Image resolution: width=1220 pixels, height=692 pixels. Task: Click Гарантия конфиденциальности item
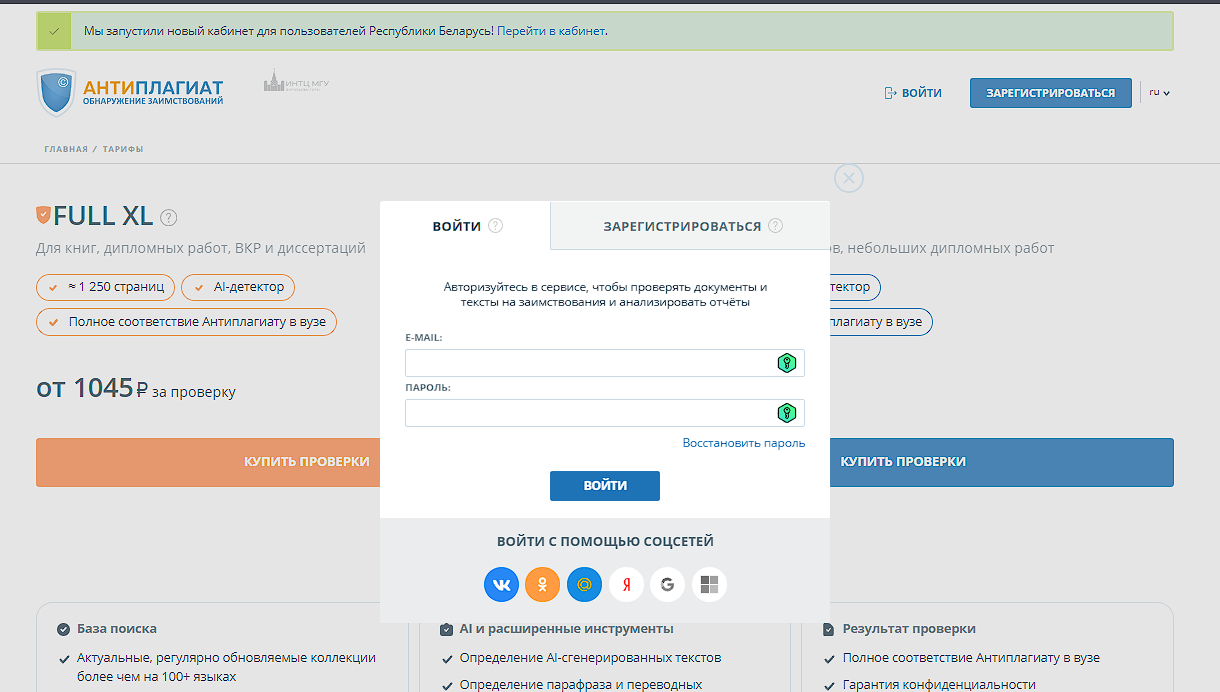coord(939,685)
